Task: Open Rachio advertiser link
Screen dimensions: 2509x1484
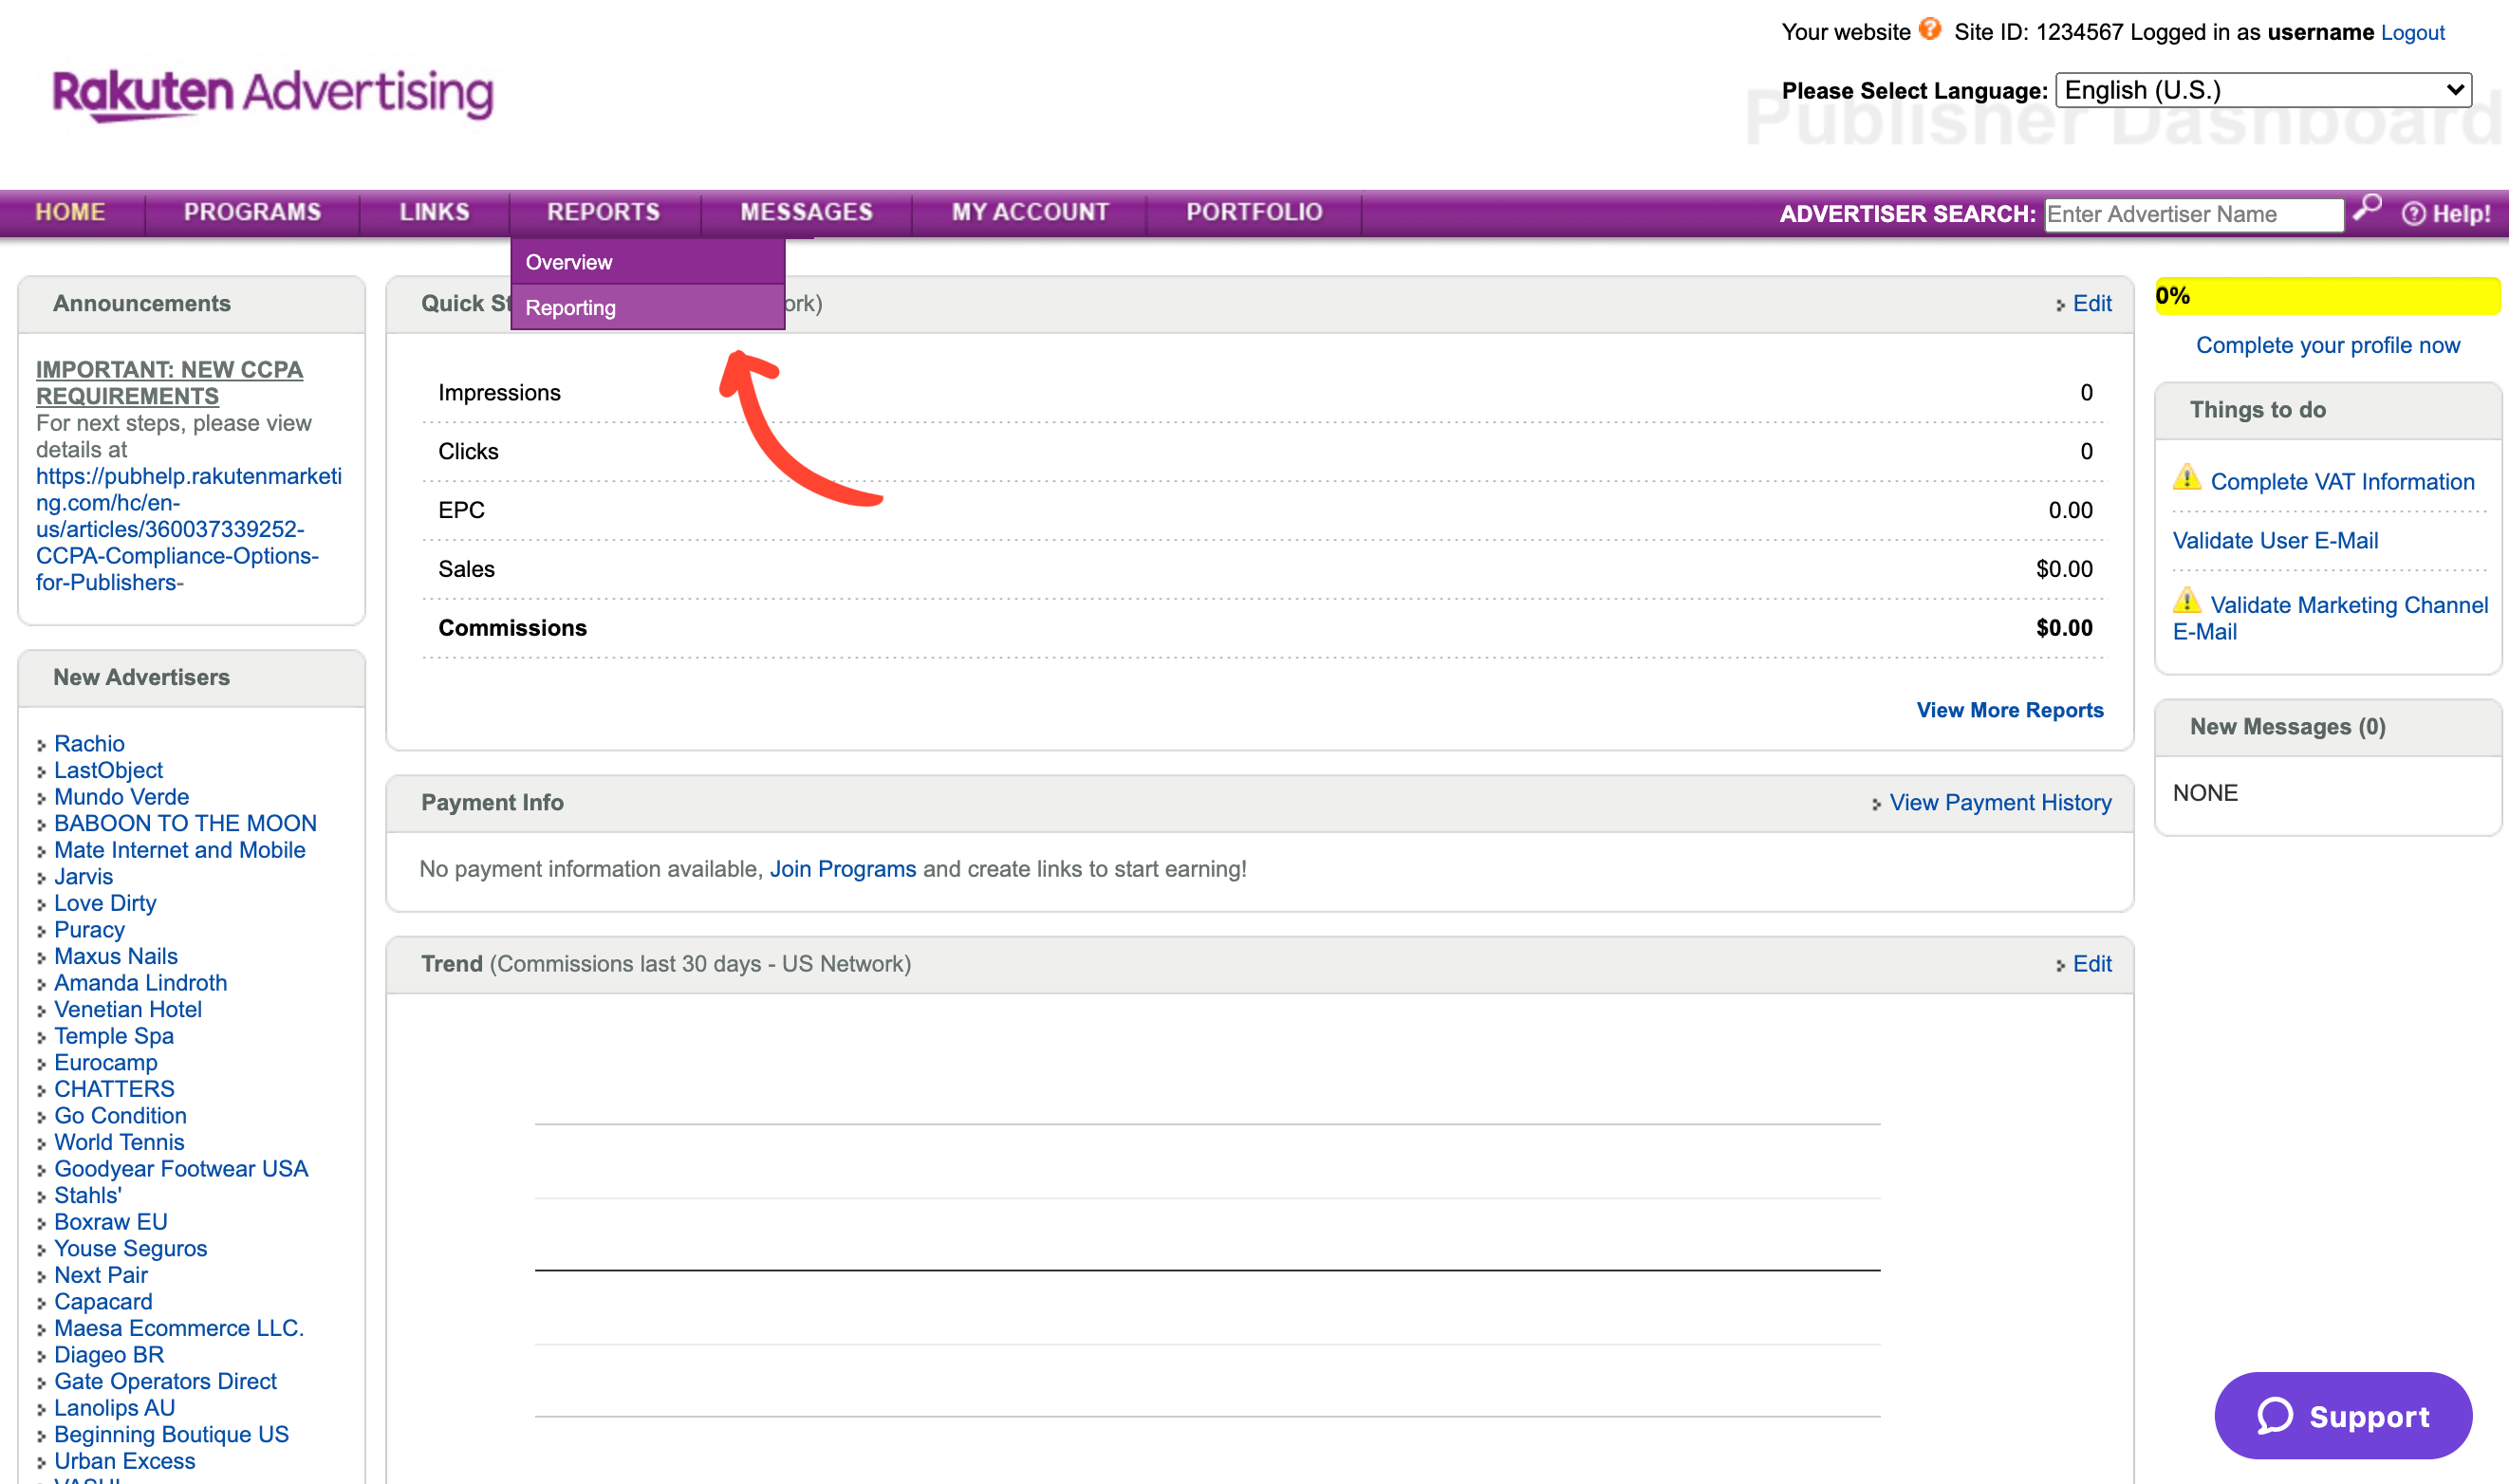Action: 89,743
